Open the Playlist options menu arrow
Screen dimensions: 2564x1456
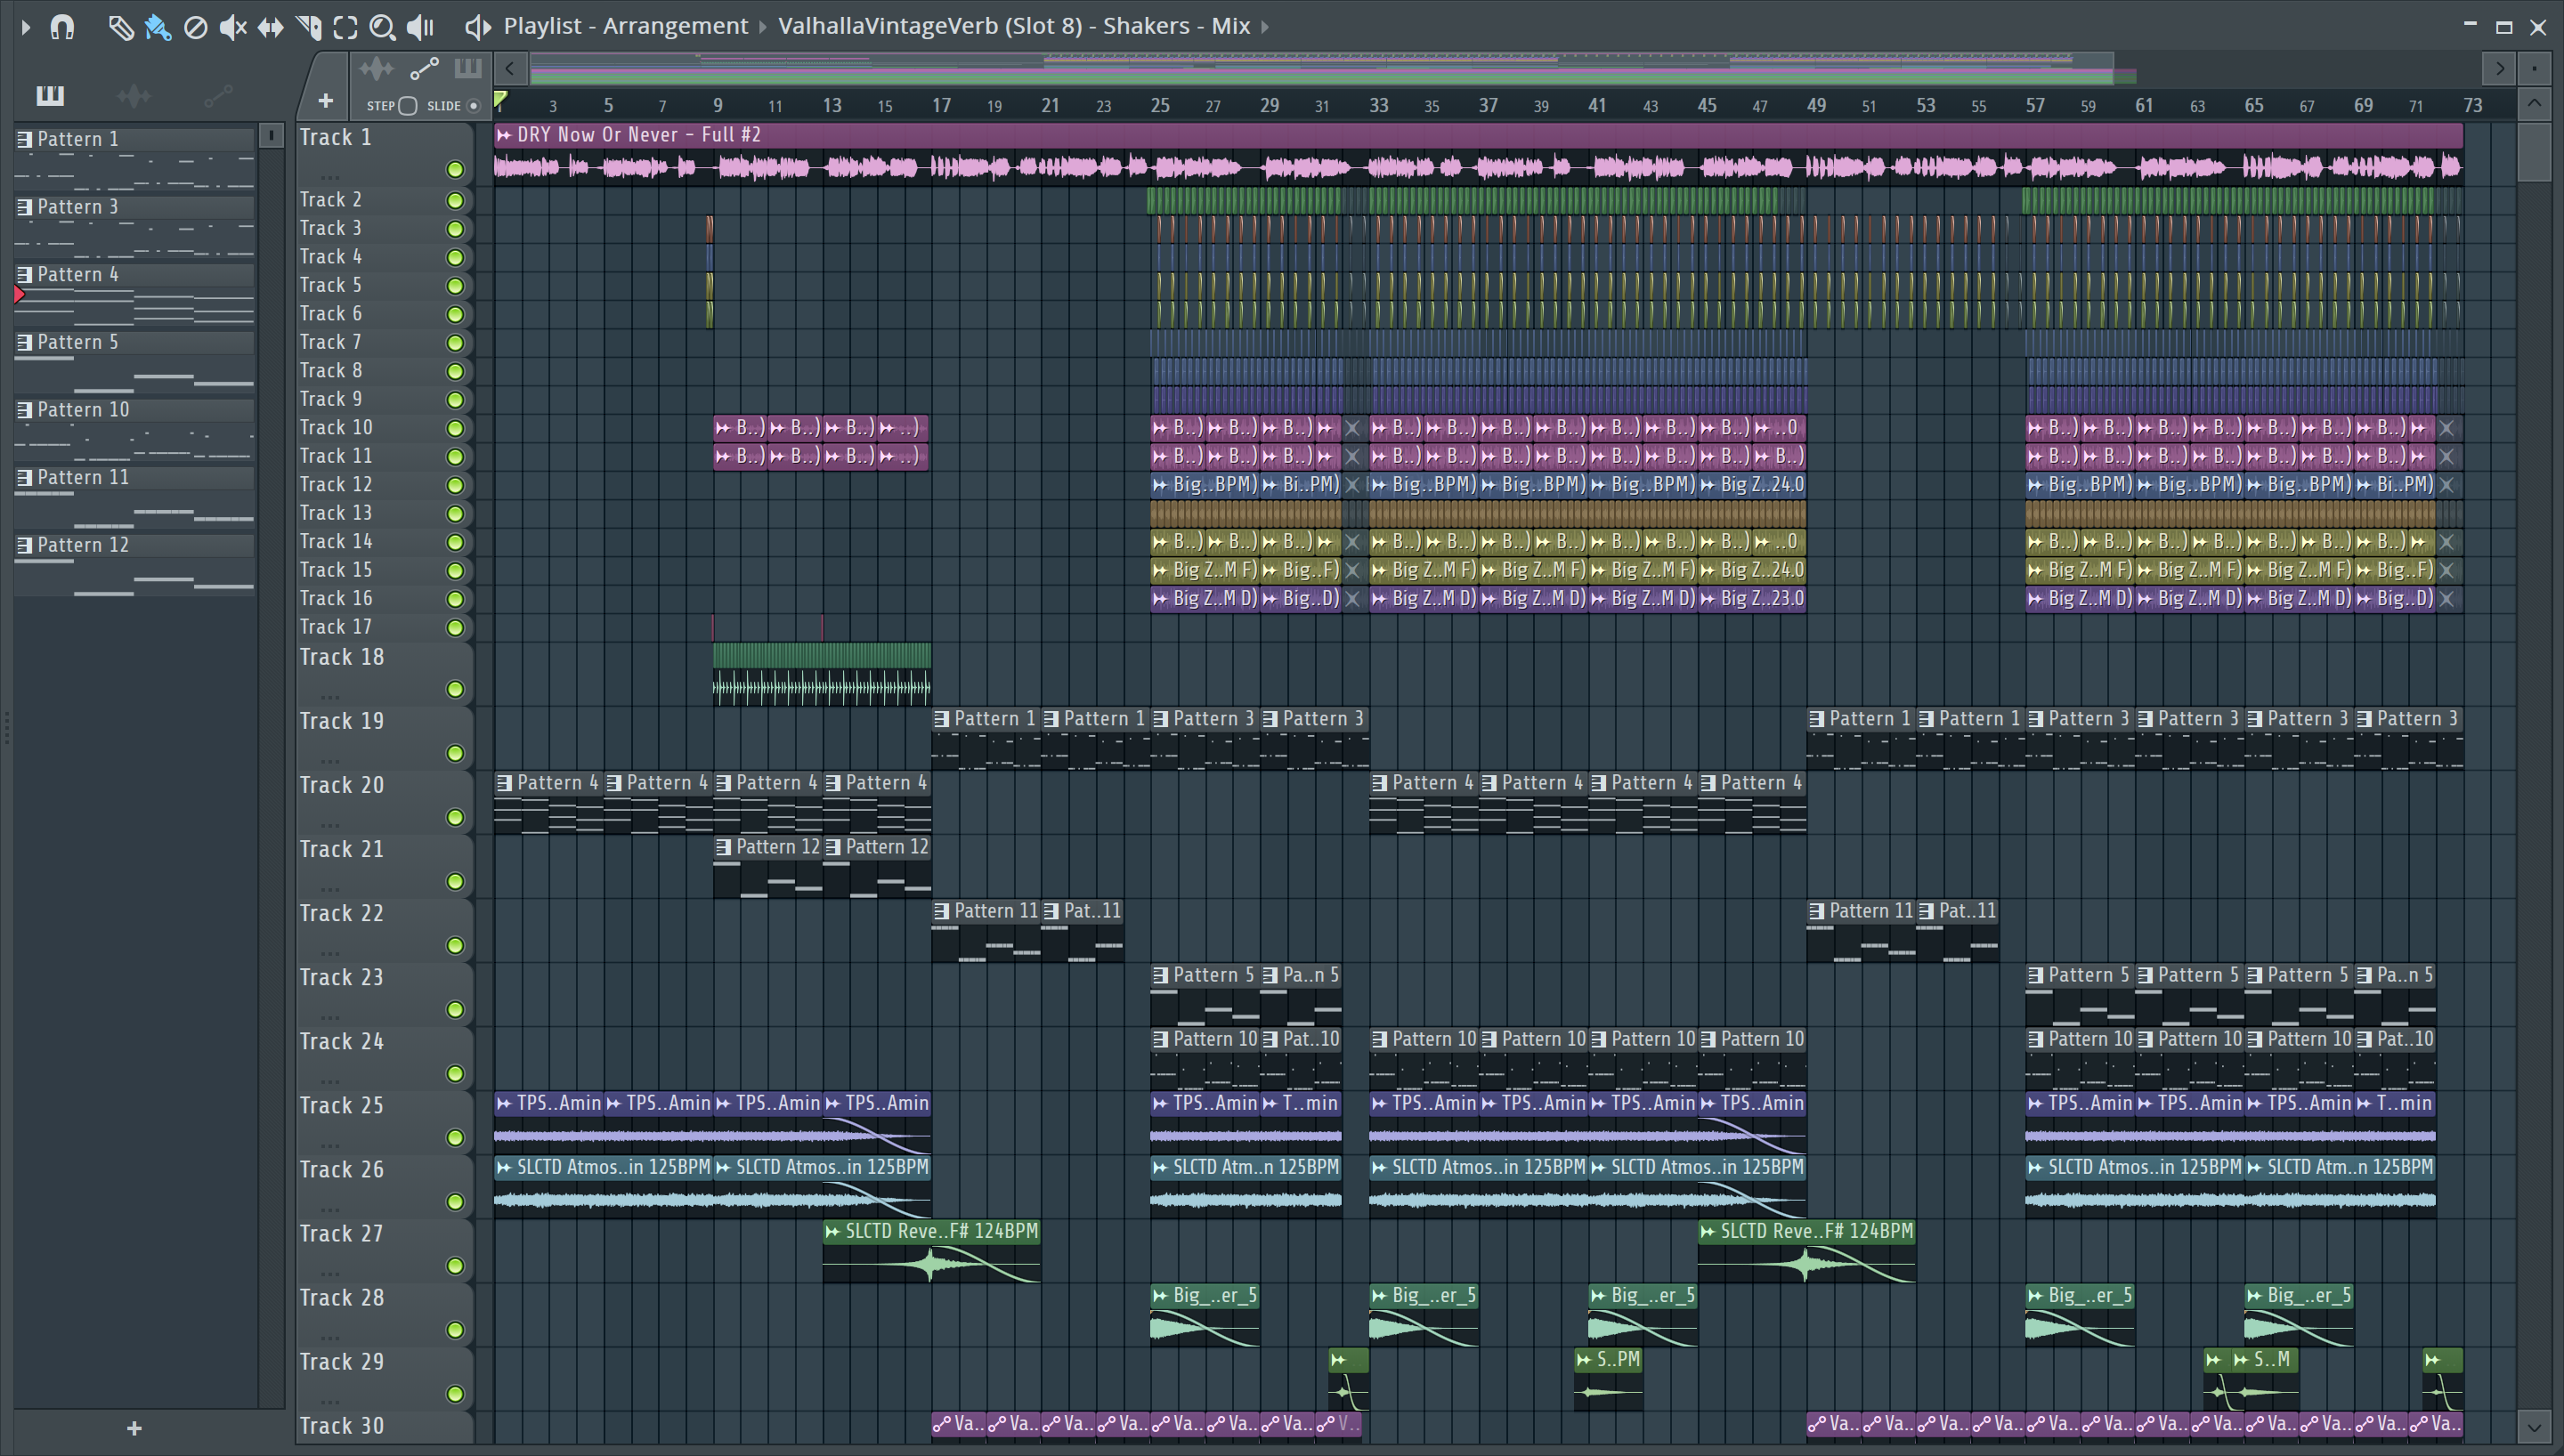(x=26, y=27)
